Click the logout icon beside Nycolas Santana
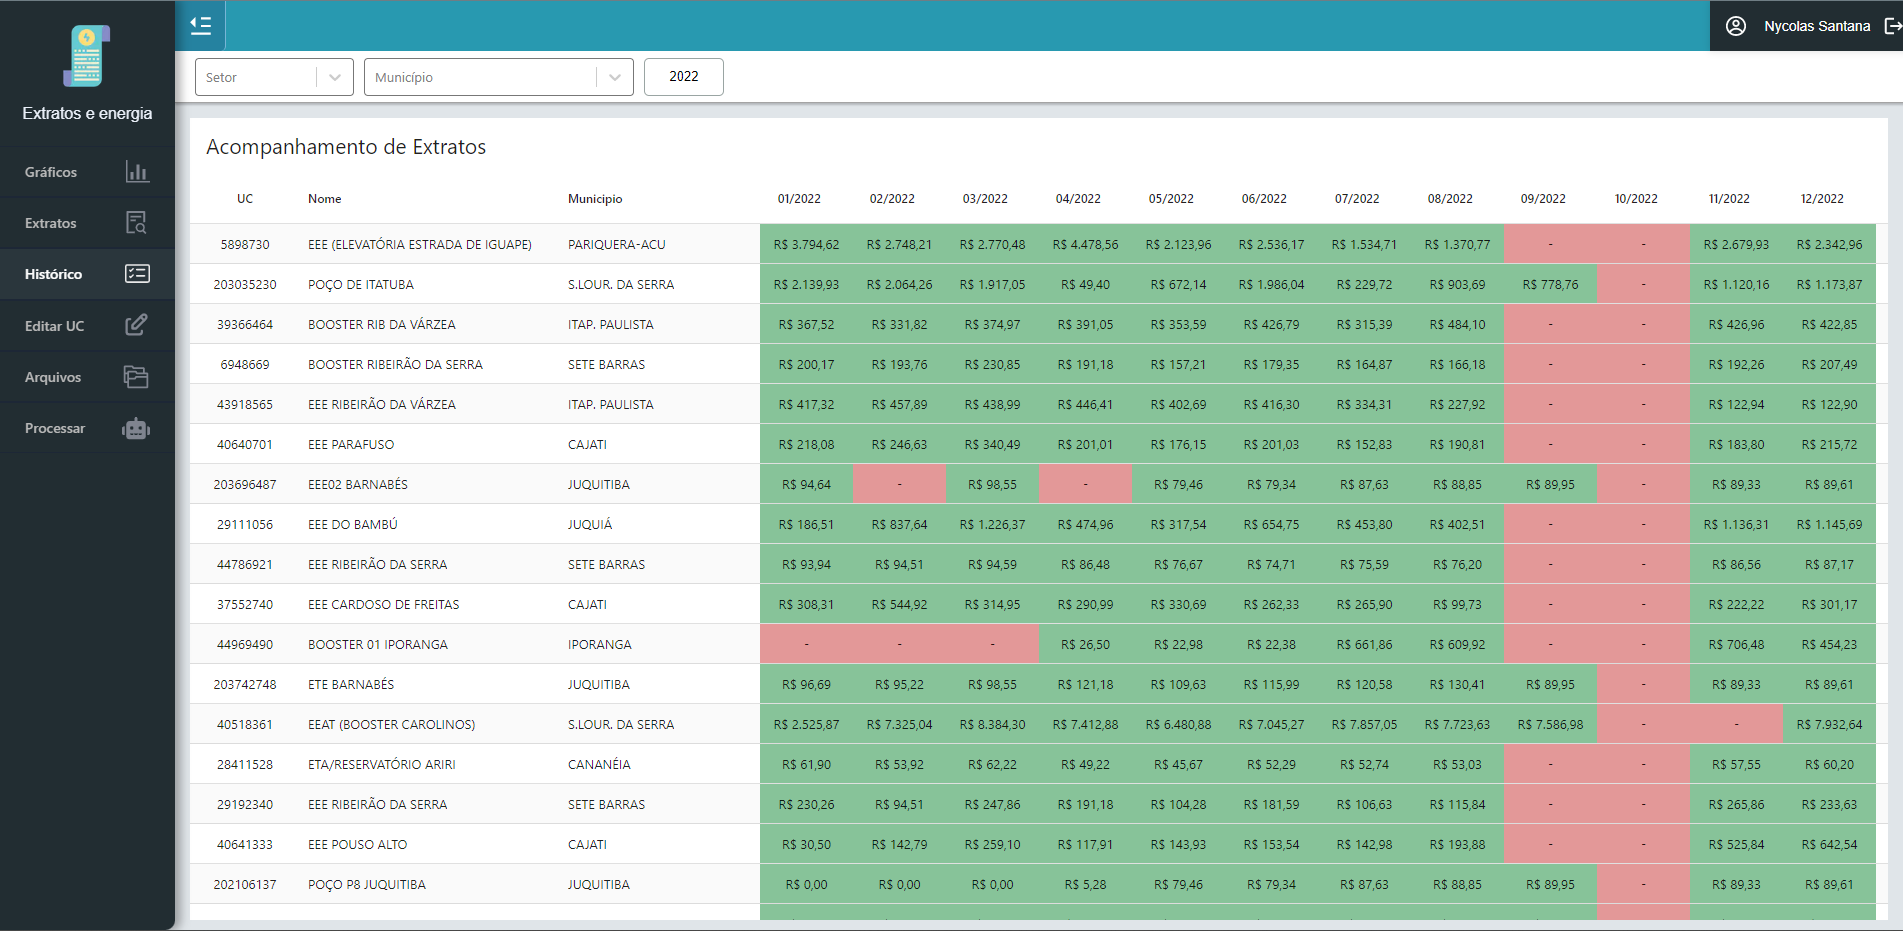Image resolution: width=1903 pixels, height=931 pixels. coord(1892,26)
